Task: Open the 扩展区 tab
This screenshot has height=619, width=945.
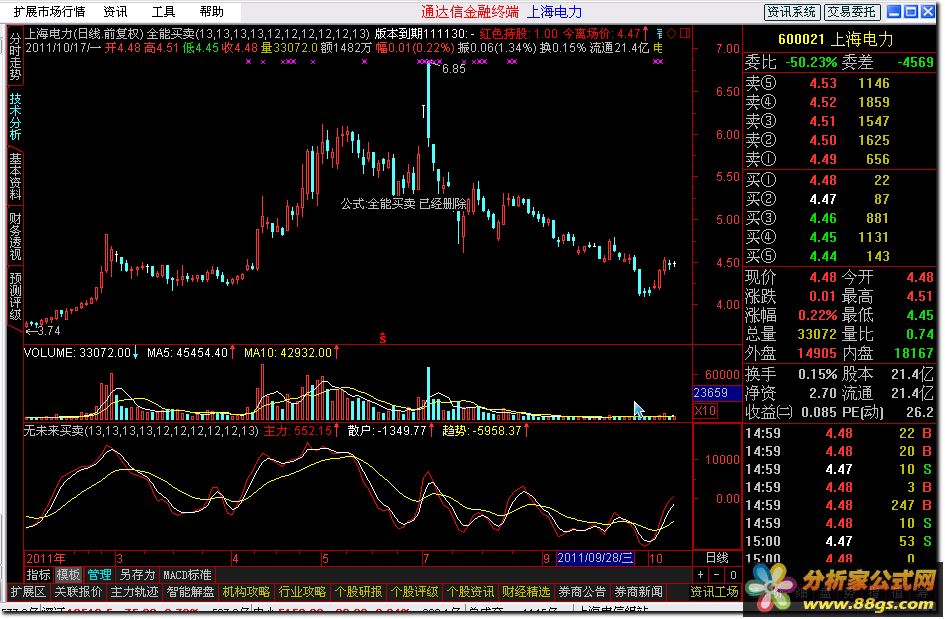Action: (28, 592)
